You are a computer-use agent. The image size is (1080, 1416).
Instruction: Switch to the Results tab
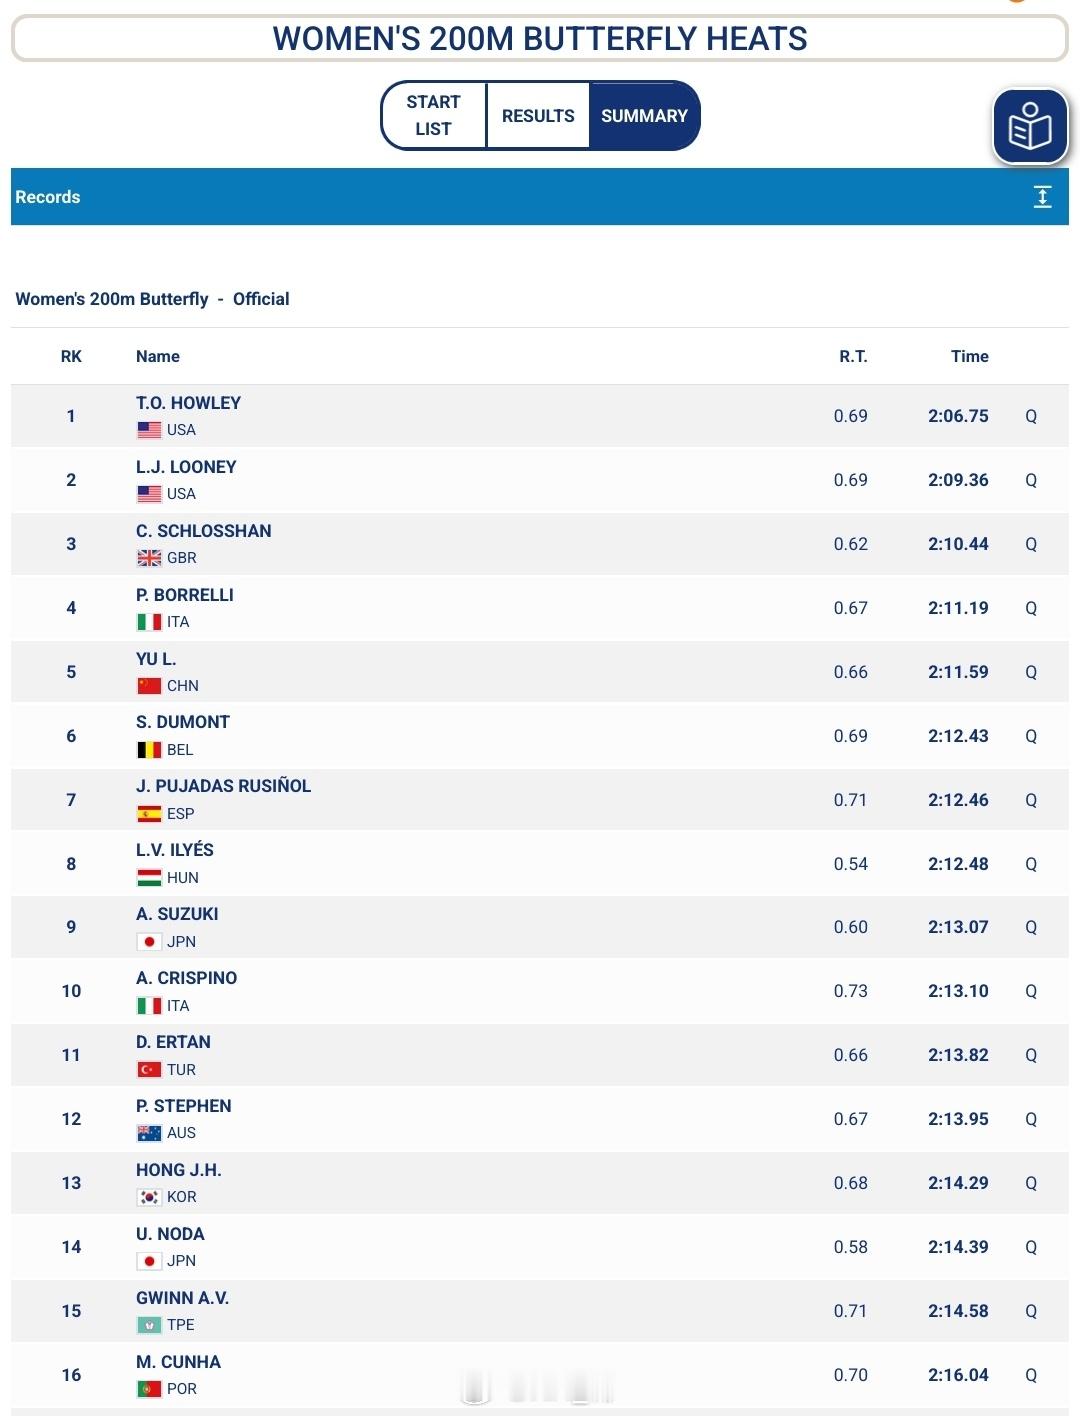point(538,116)
